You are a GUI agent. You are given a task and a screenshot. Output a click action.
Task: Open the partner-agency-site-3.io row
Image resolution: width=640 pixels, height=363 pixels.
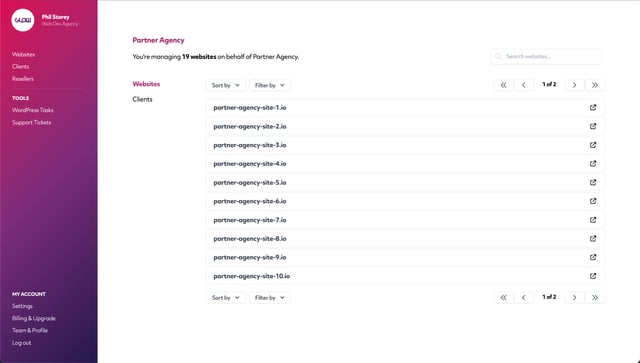pyautogui.click(x=405, y=145)
